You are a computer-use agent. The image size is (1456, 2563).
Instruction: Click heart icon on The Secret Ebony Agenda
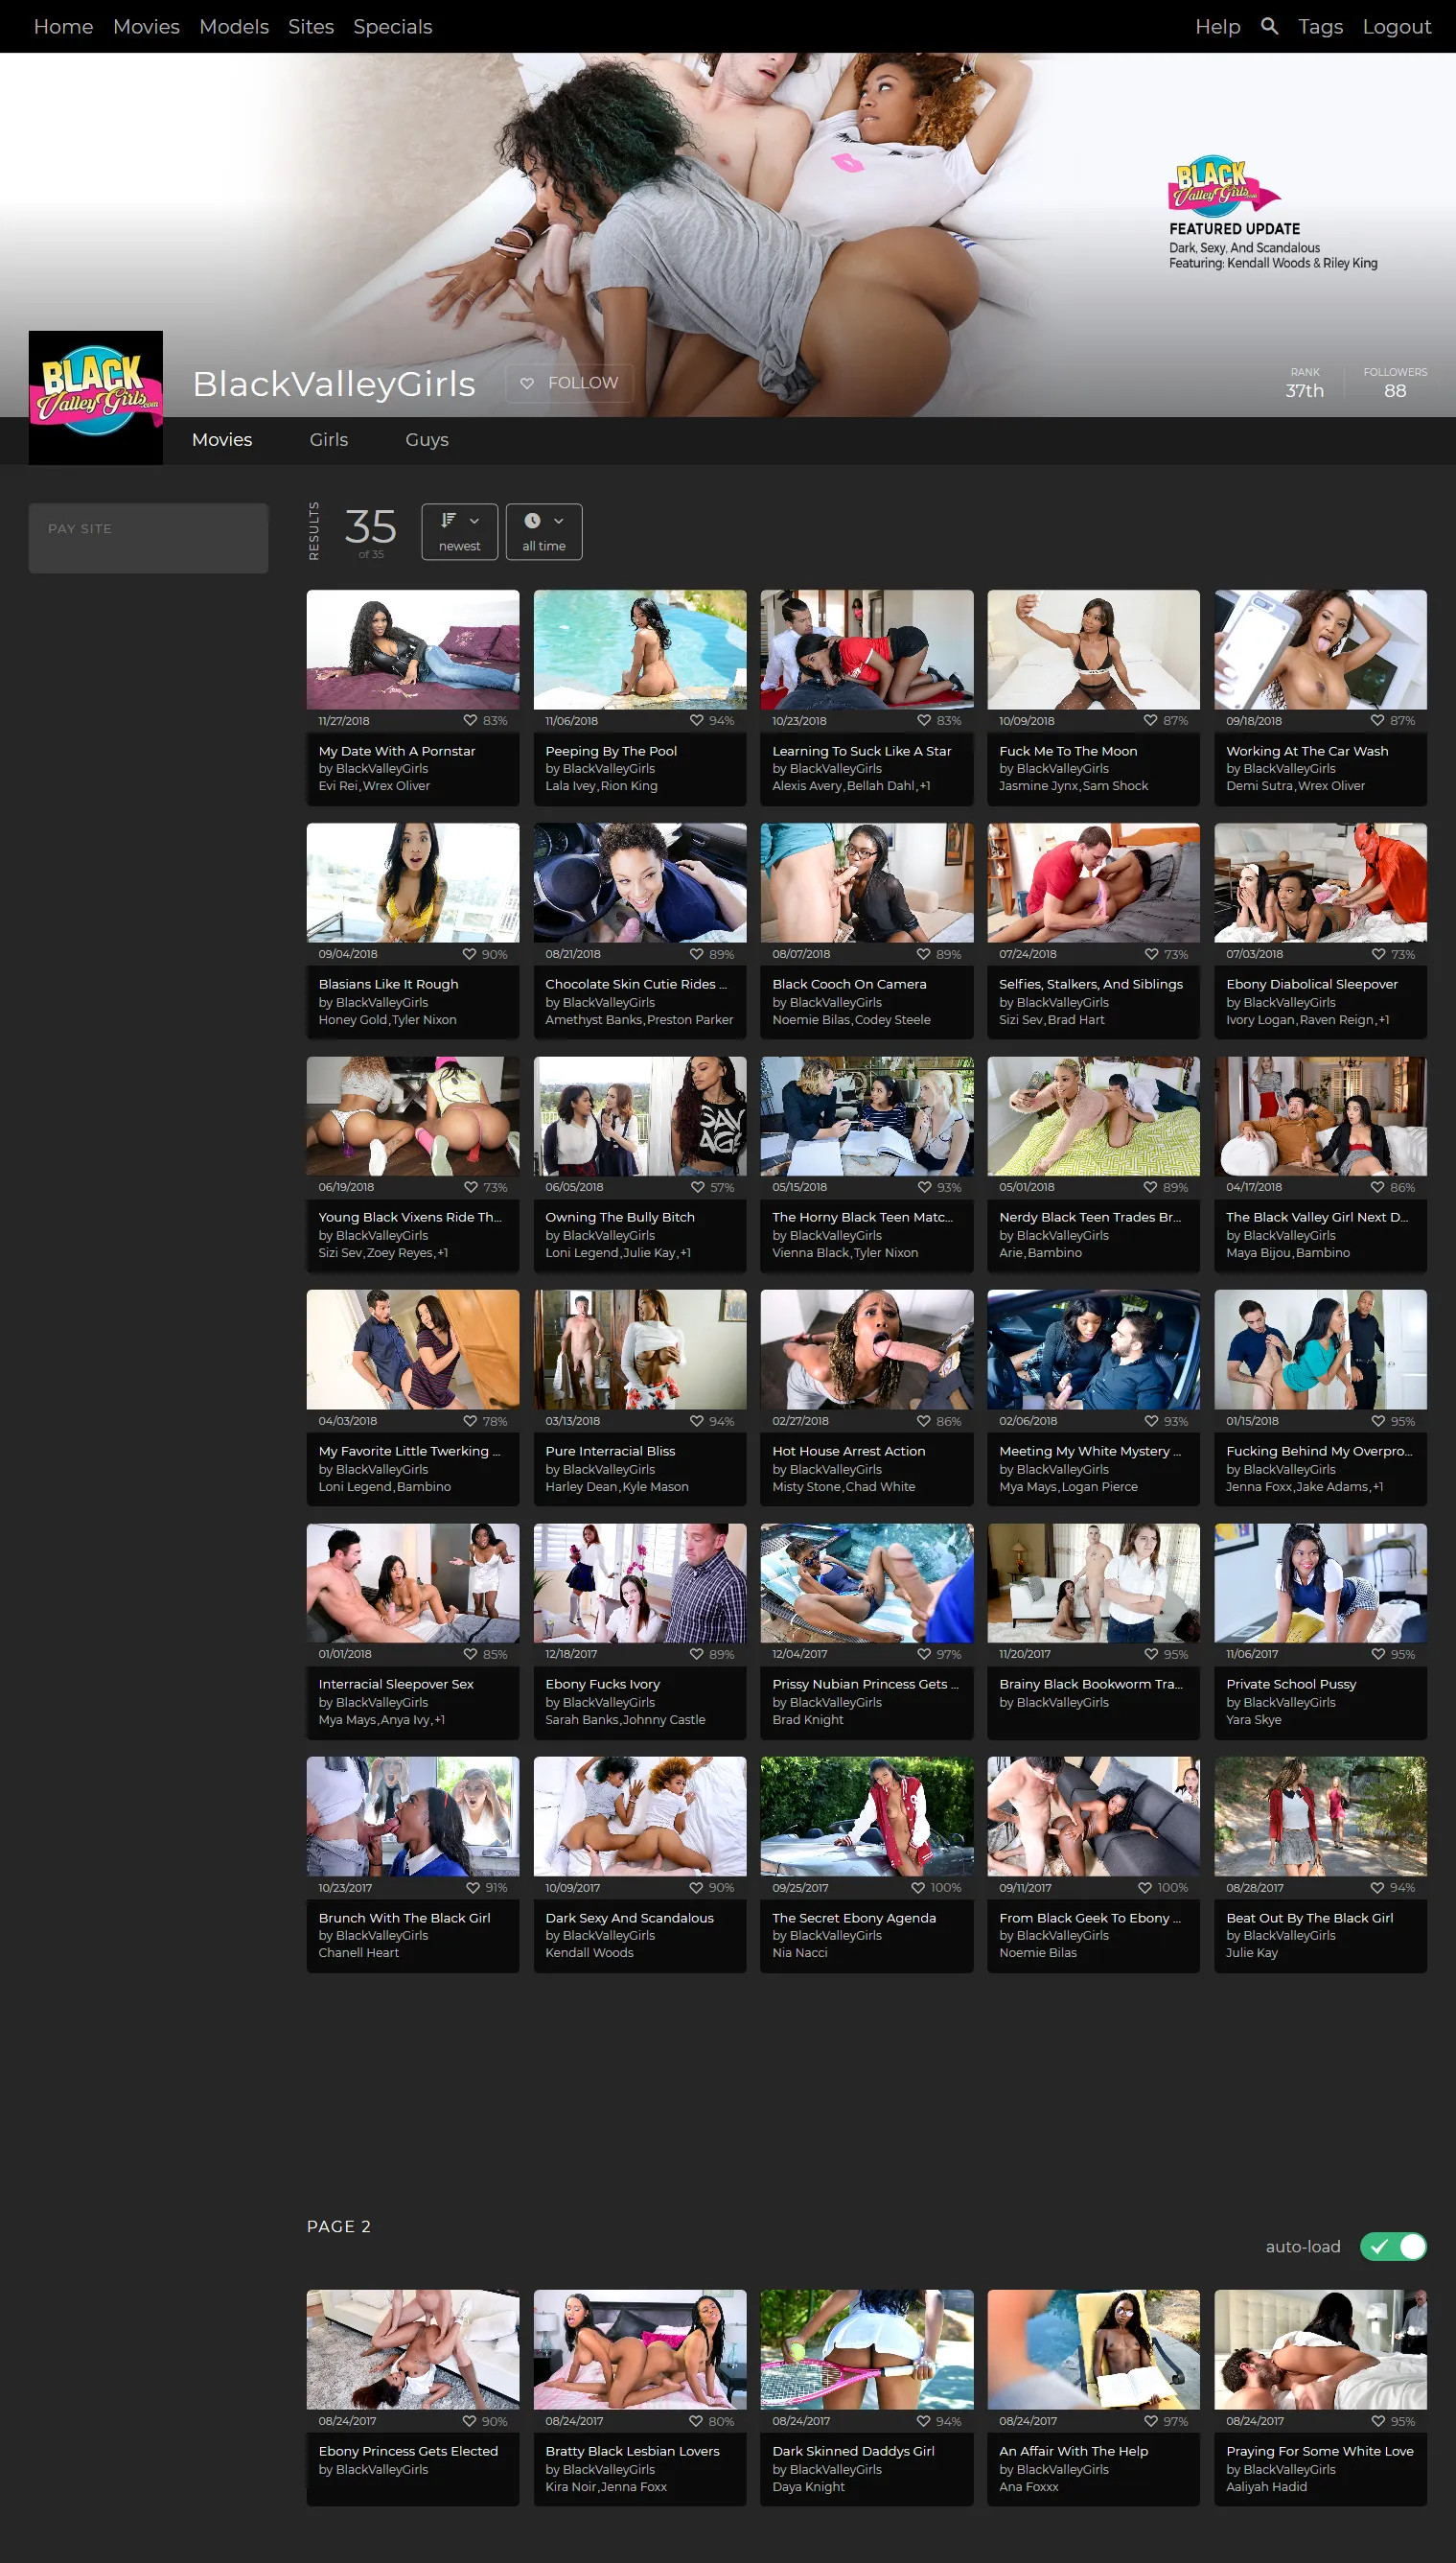pos(918,1887)
